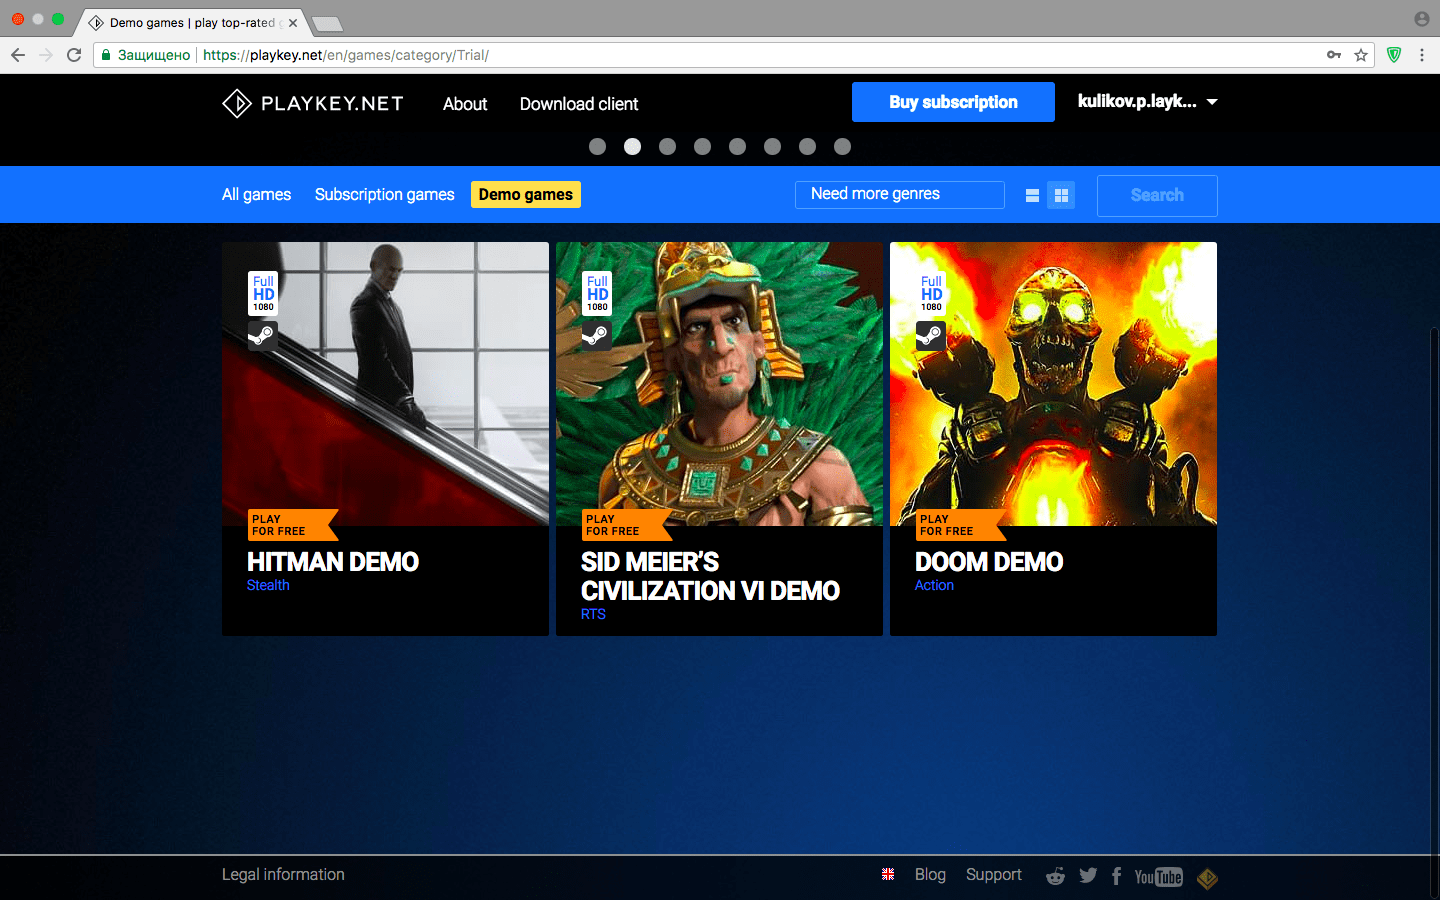Click the UK flag language icon
The height and width of the screenshot is (900, 1440).
888,874
